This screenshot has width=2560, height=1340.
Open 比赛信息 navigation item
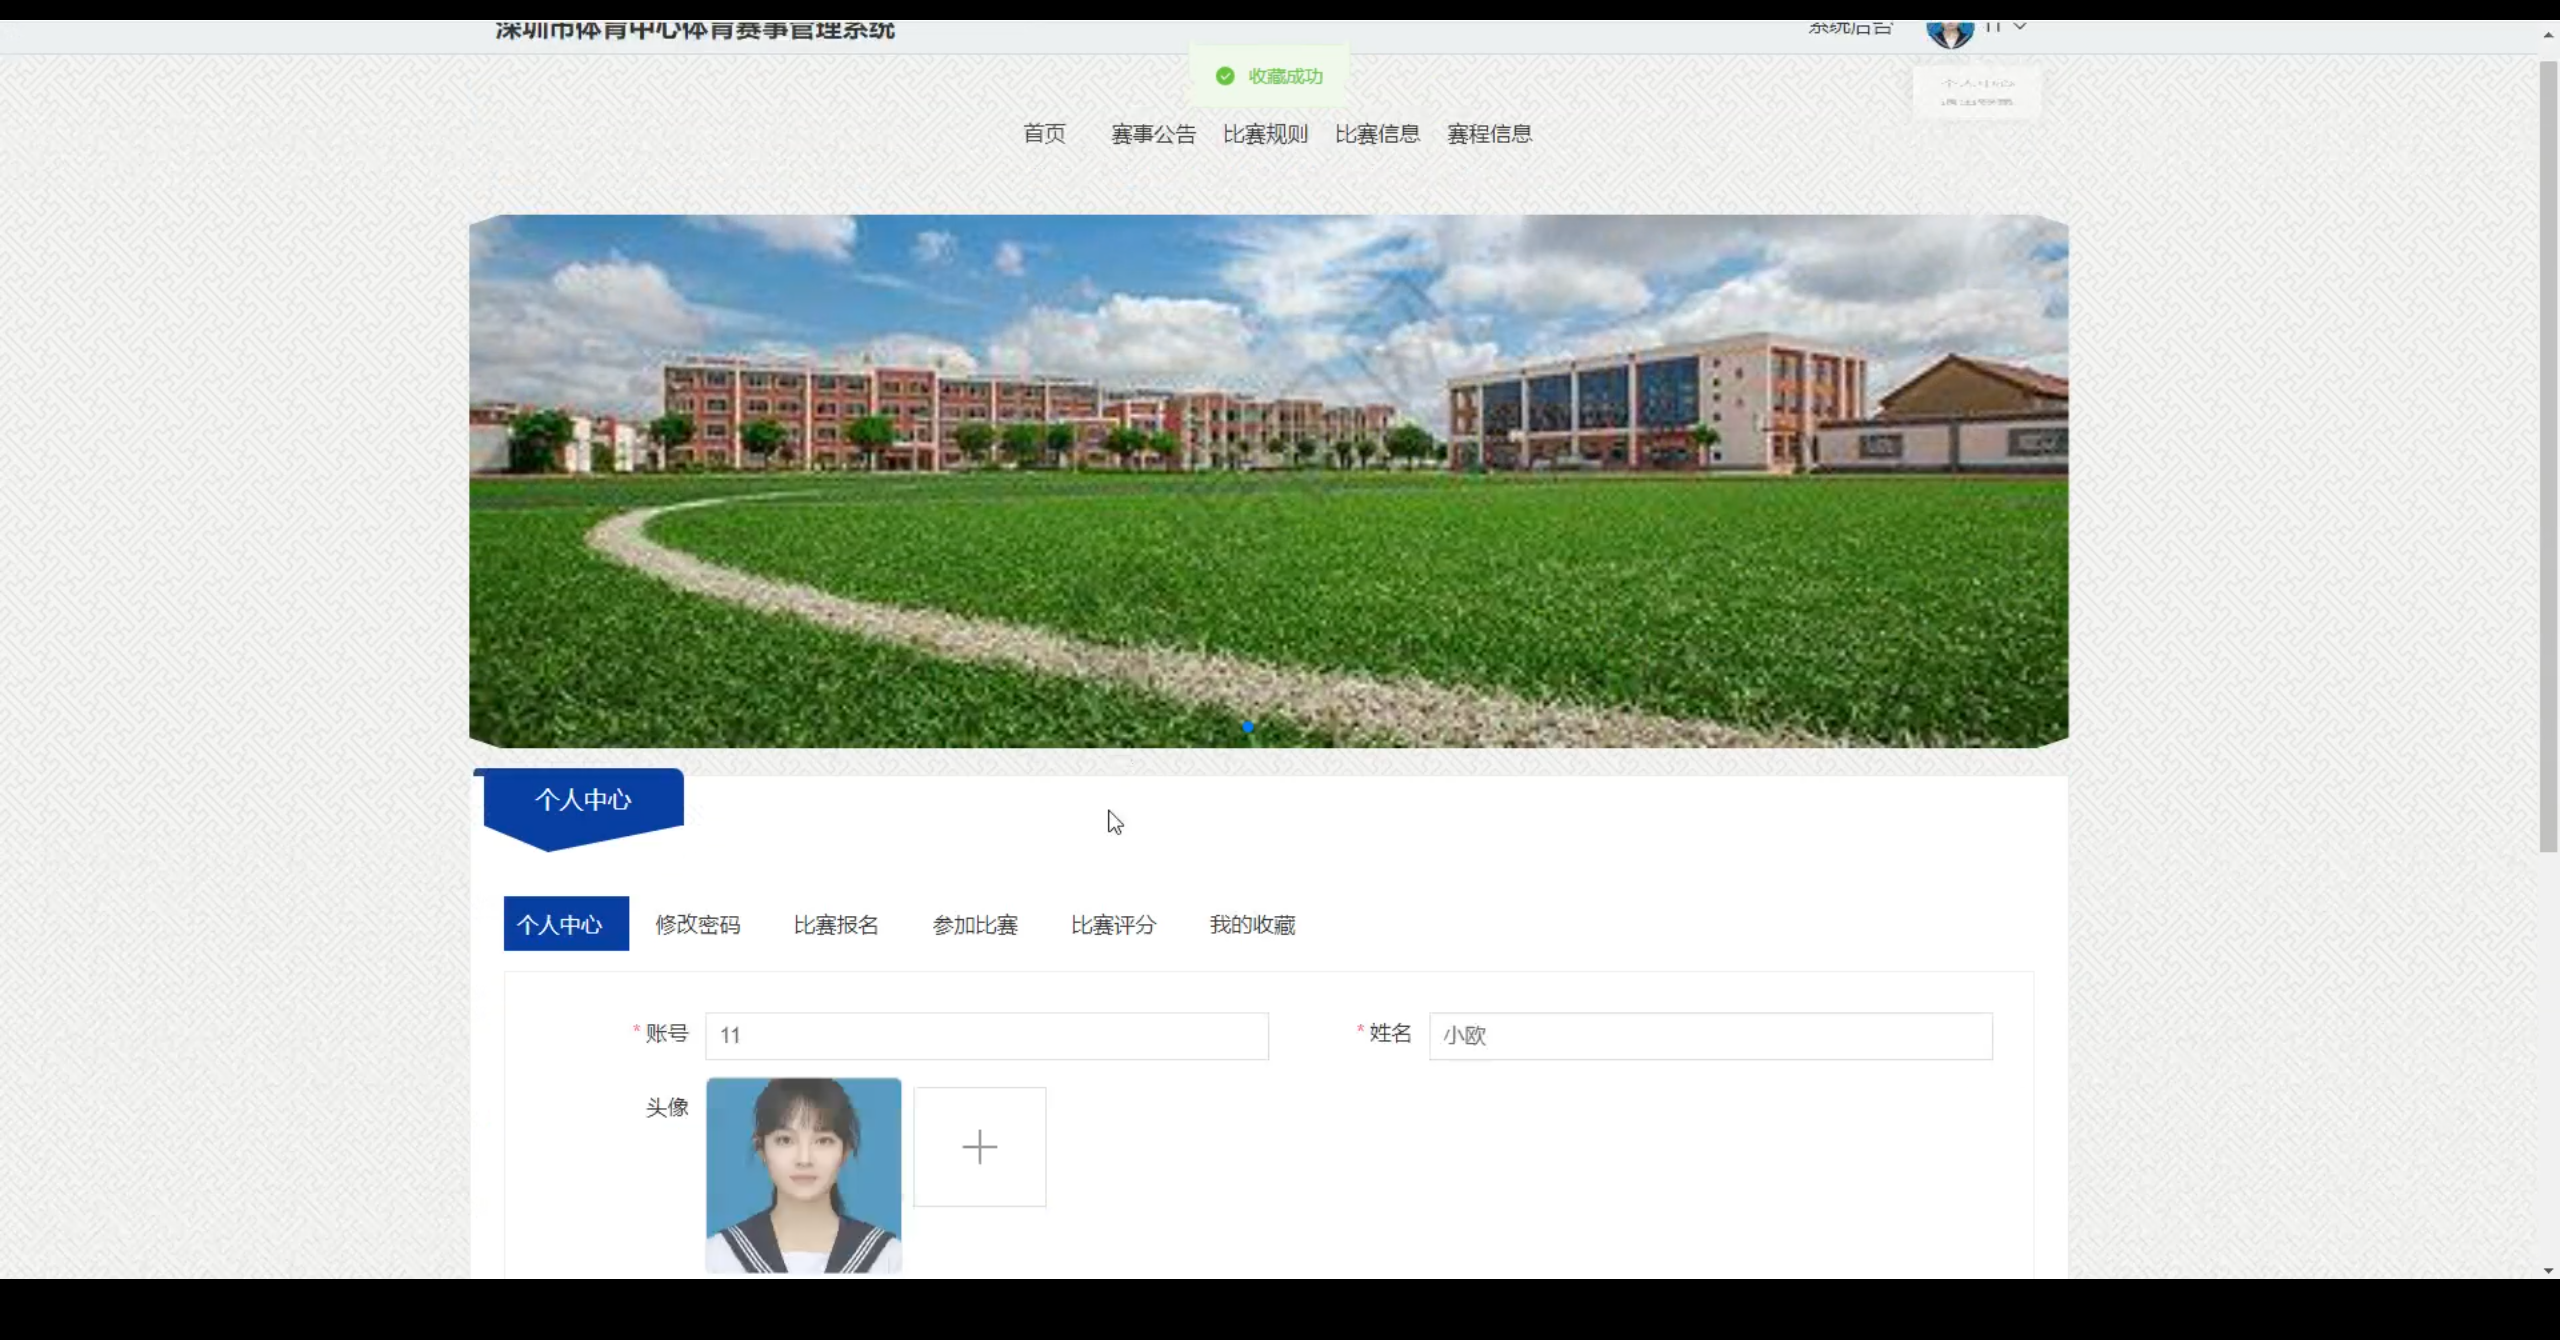tap(1377, 134)
